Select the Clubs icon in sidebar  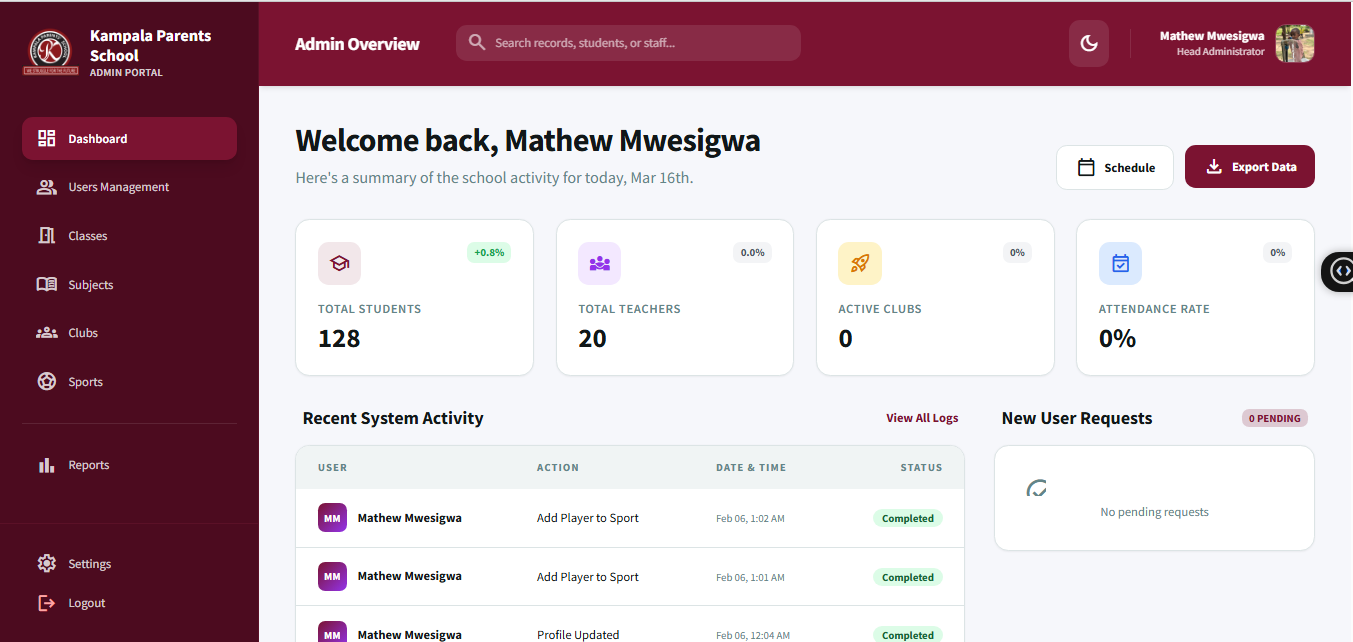pos(46,332)
